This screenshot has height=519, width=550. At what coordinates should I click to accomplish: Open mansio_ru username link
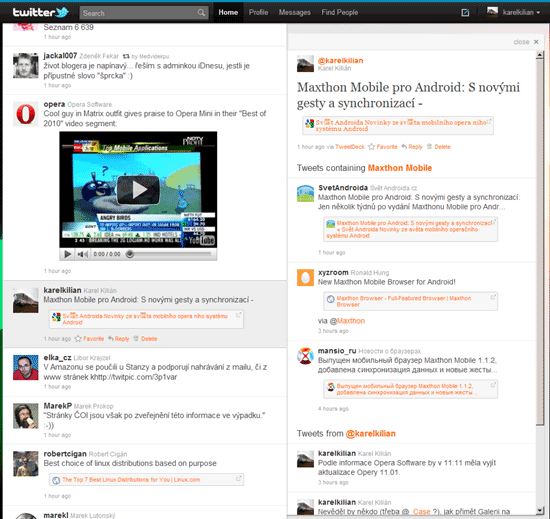(x=337, y=351)
